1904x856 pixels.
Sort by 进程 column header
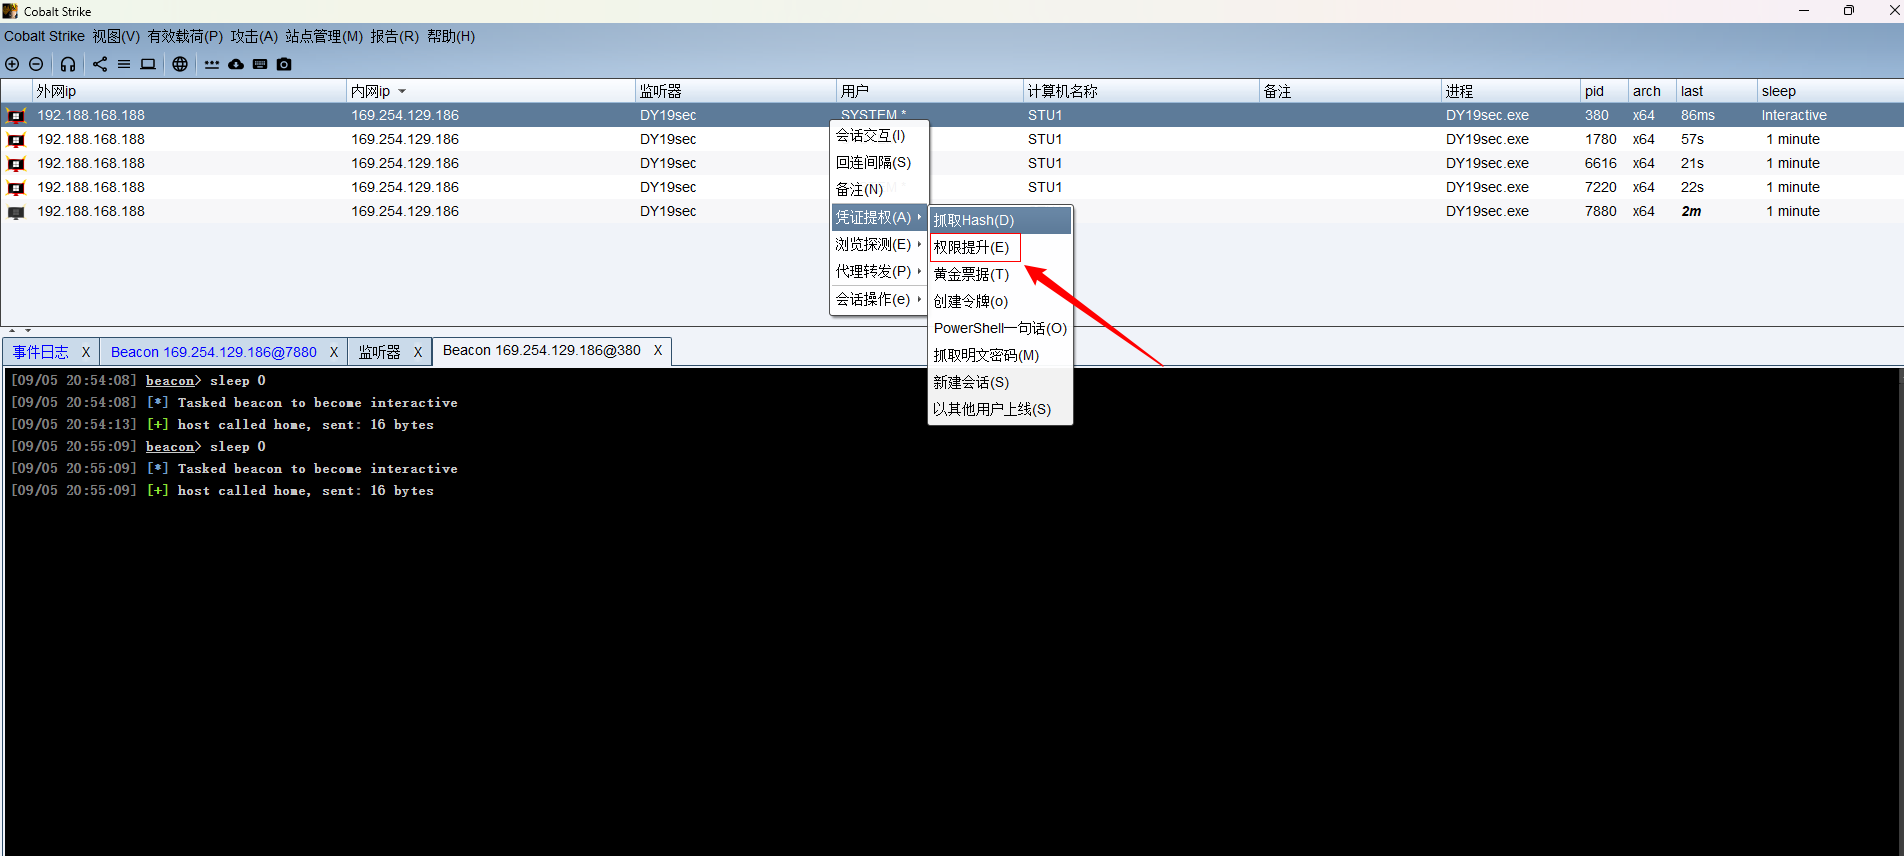point(1510,91)
